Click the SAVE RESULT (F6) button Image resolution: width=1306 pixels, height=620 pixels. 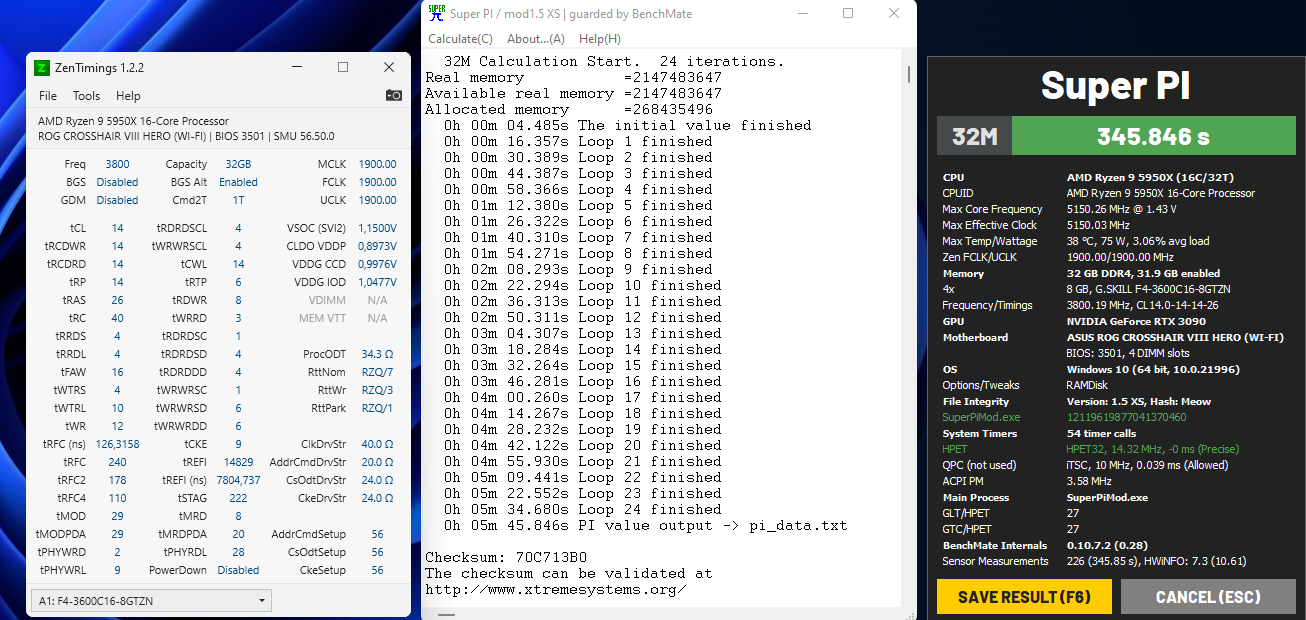[x=1024, y=597]
